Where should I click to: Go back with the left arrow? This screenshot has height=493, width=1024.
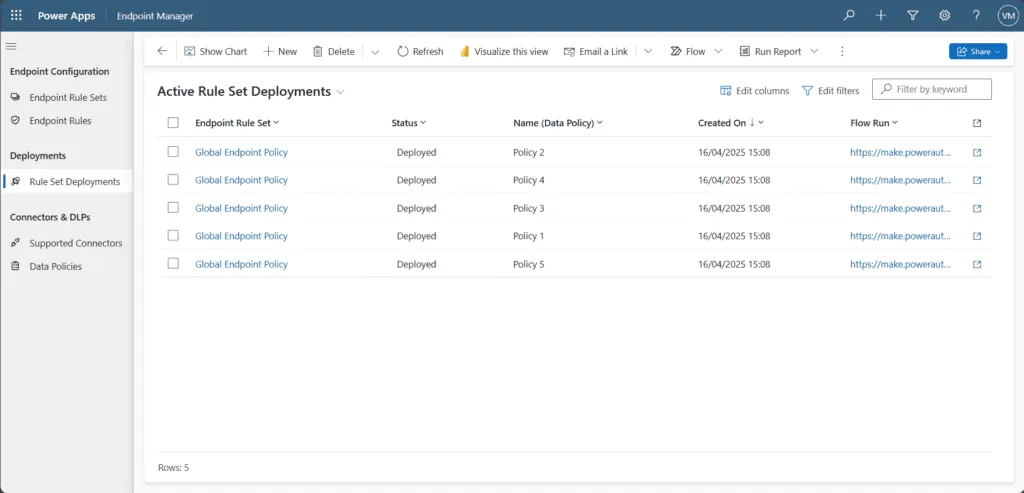click(162, 51)
